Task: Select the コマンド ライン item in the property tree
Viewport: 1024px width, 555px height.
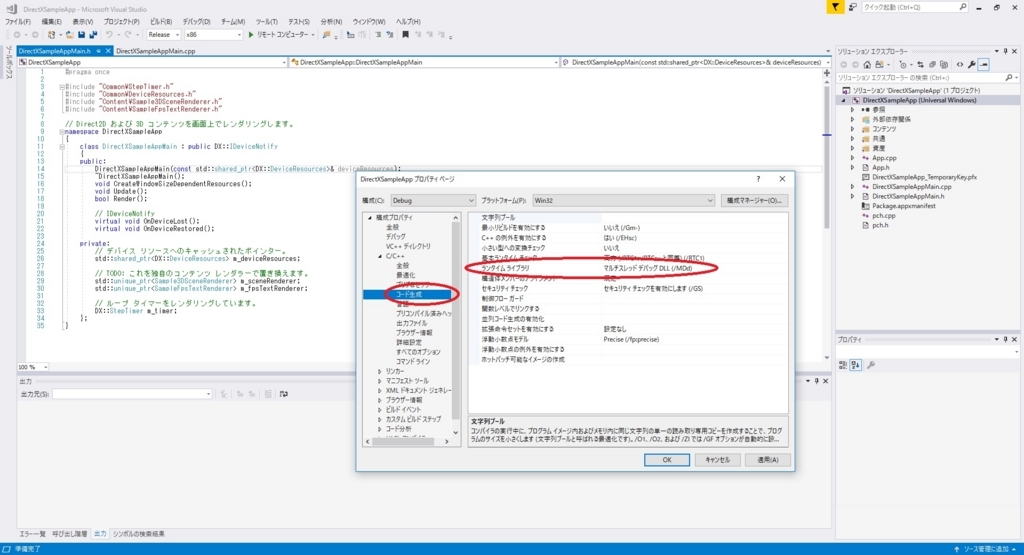Action: click(x=413, y=361)
